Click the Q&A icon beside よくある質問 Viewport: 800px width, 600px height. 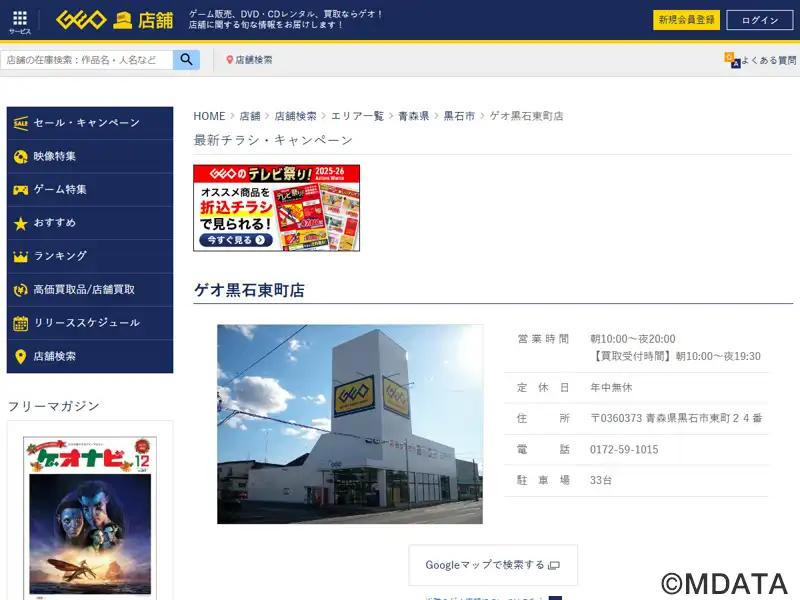[x=732, y=60]
